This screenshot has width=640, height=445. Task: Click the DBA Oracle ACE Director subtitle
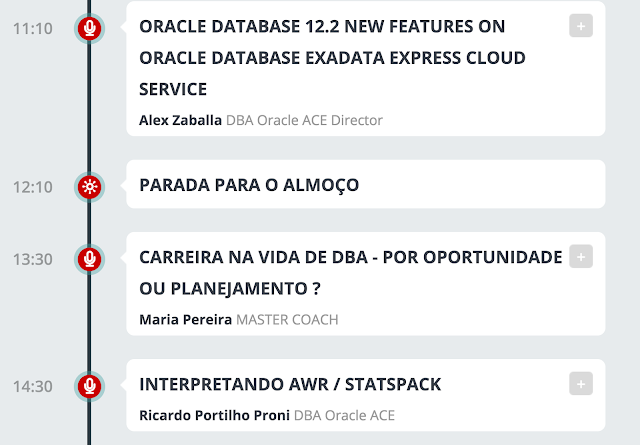(304, 120)
